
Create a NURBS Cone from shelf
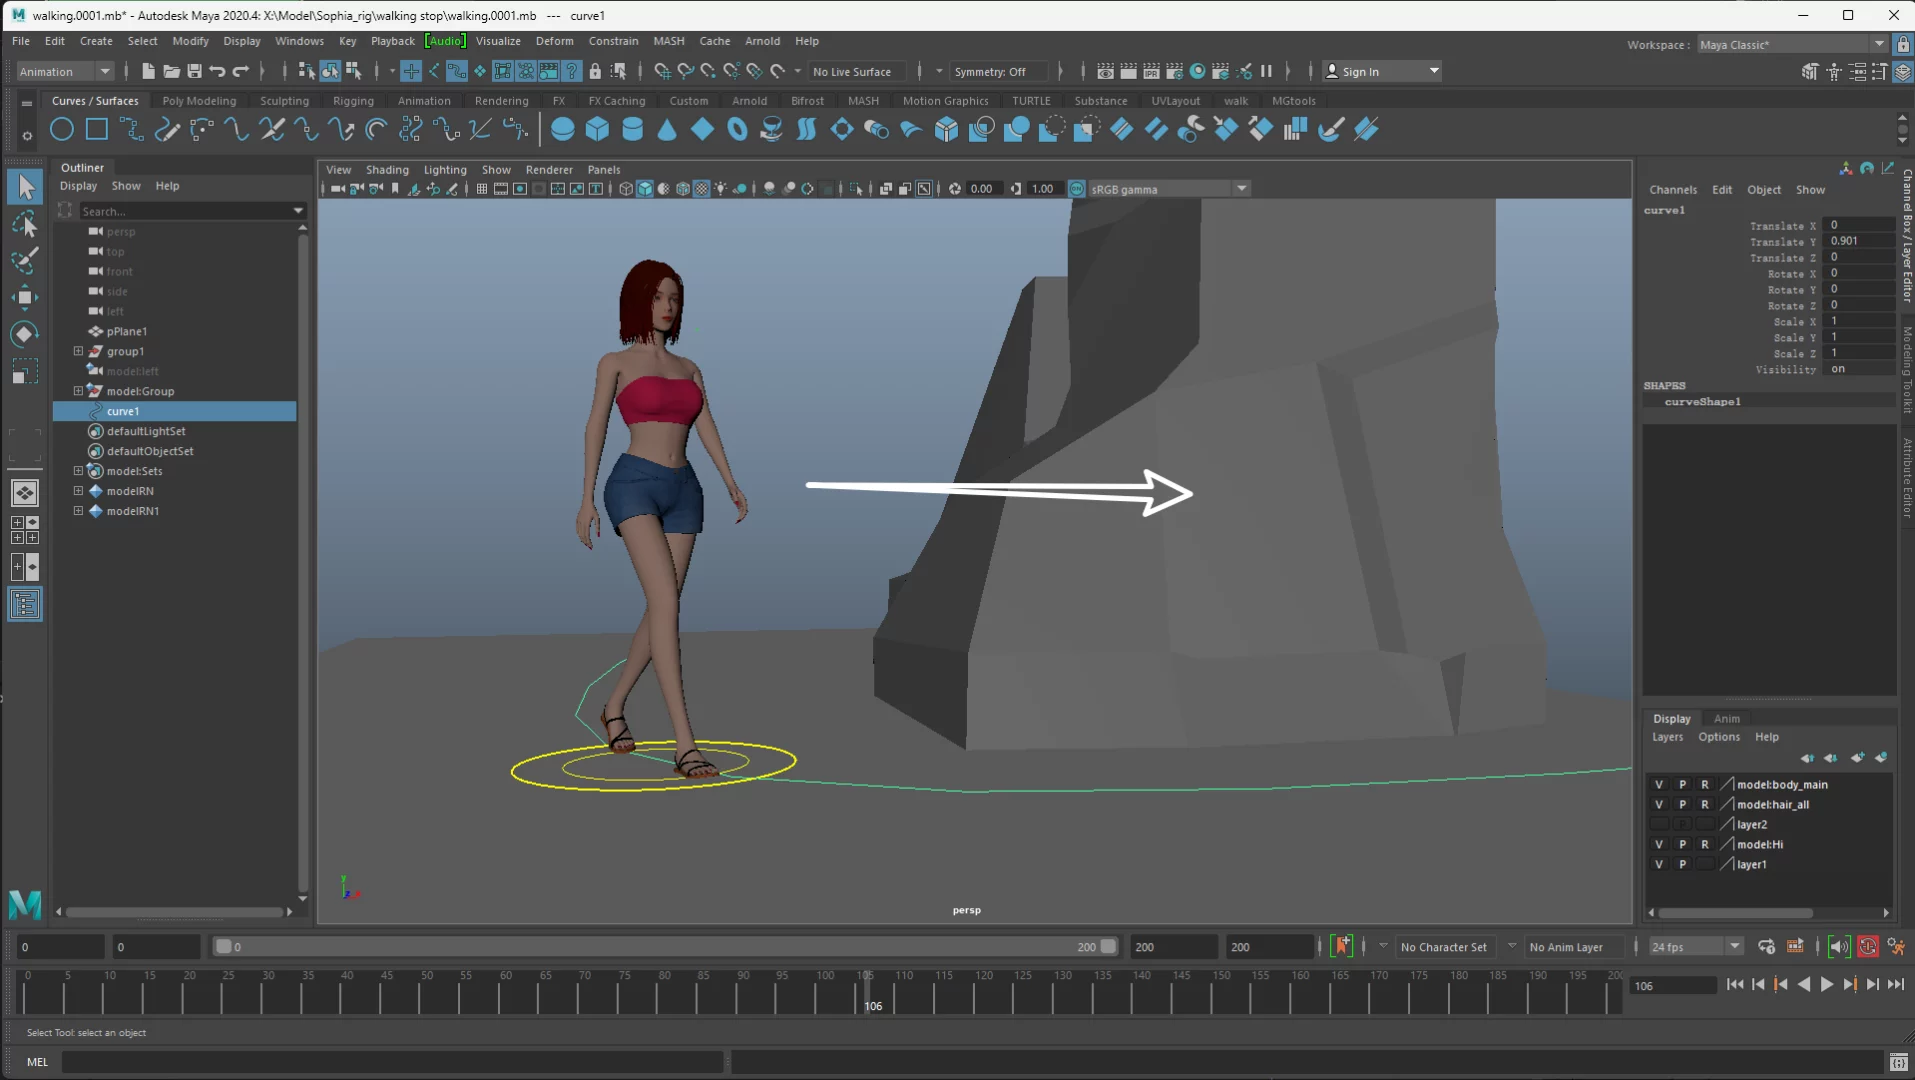(667, 129)
